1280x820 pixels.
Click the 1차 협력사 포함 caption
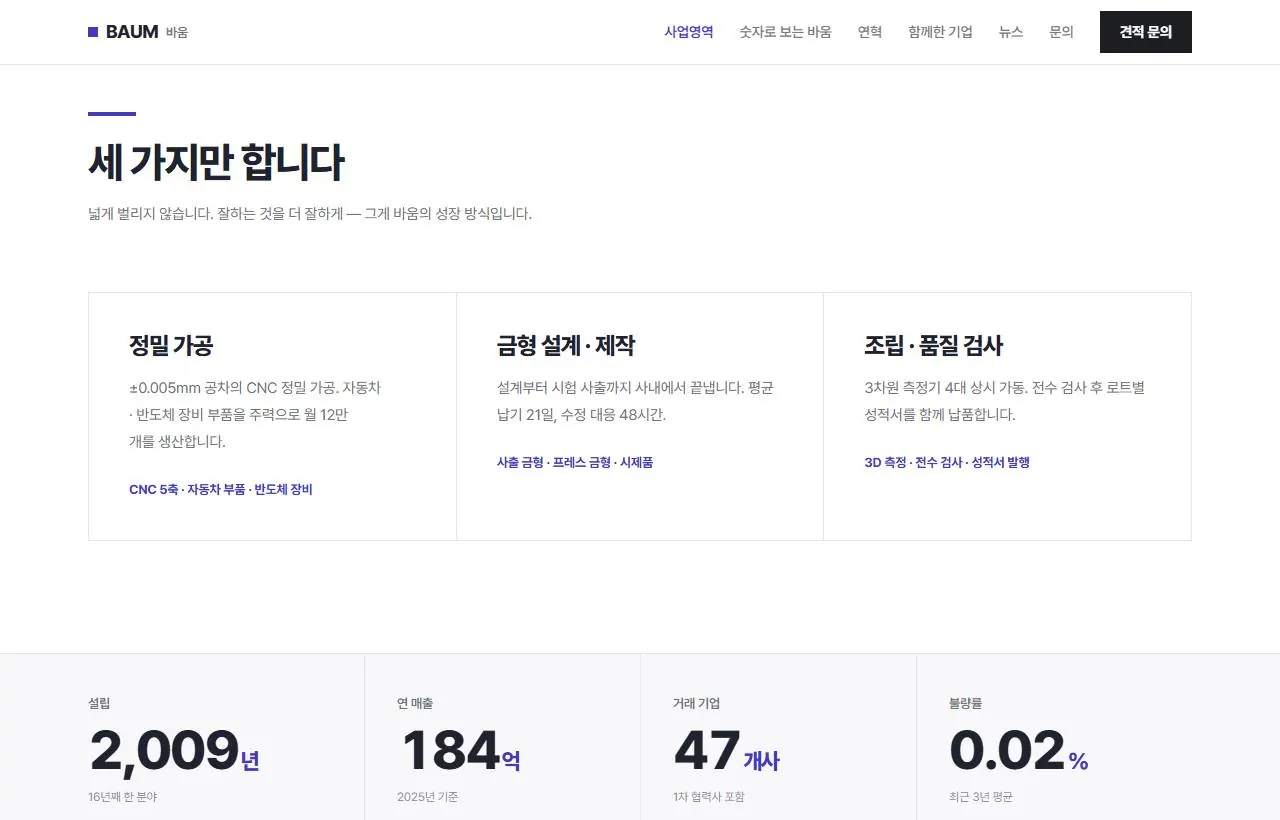click(x=709, y=797)
